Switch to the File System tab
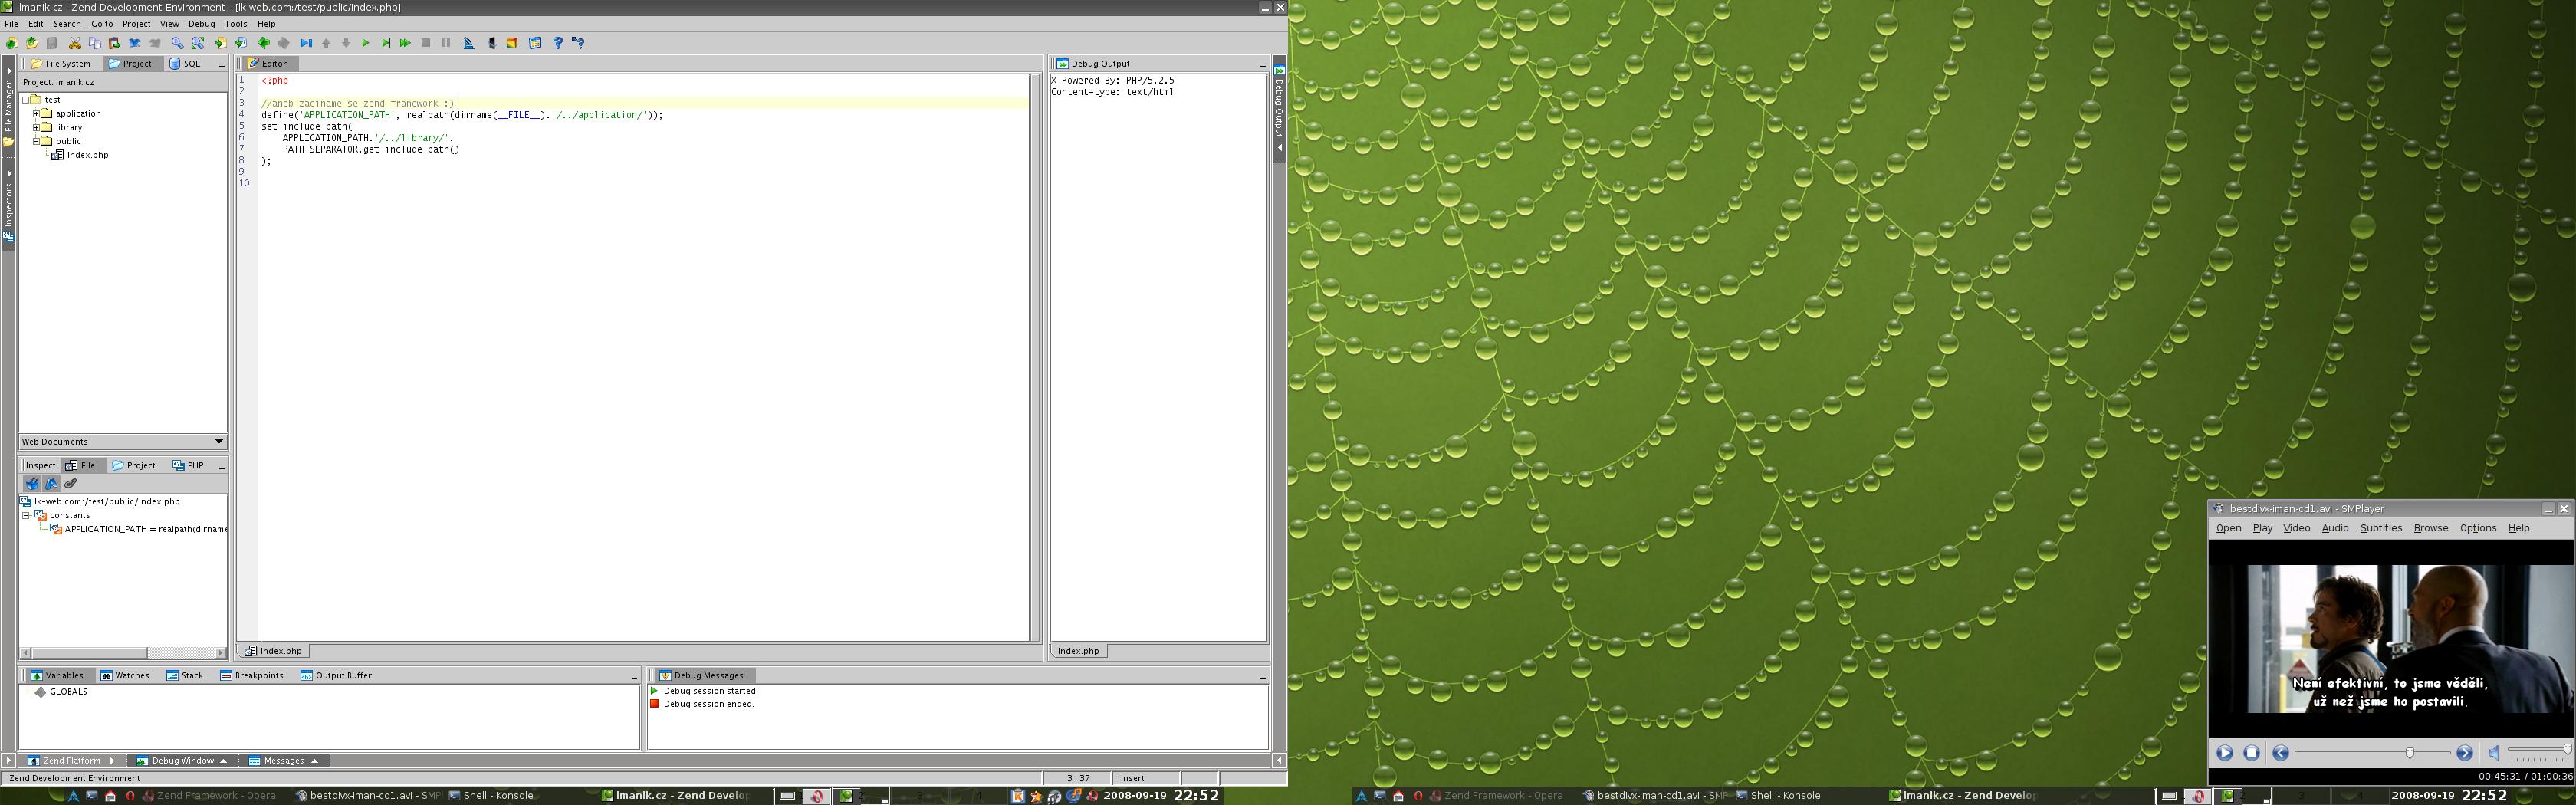Image resolution: width=2576 pixels, height=805 pixels. [x=61, y=64]
